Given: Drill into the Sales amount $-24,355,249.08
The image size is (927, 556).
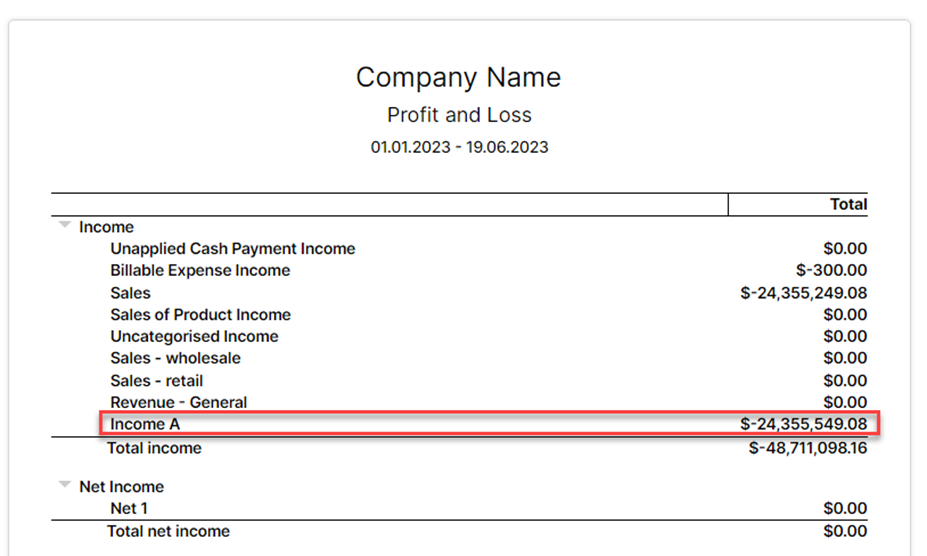Looking at the screenshot, I should [x=803, y=293].
